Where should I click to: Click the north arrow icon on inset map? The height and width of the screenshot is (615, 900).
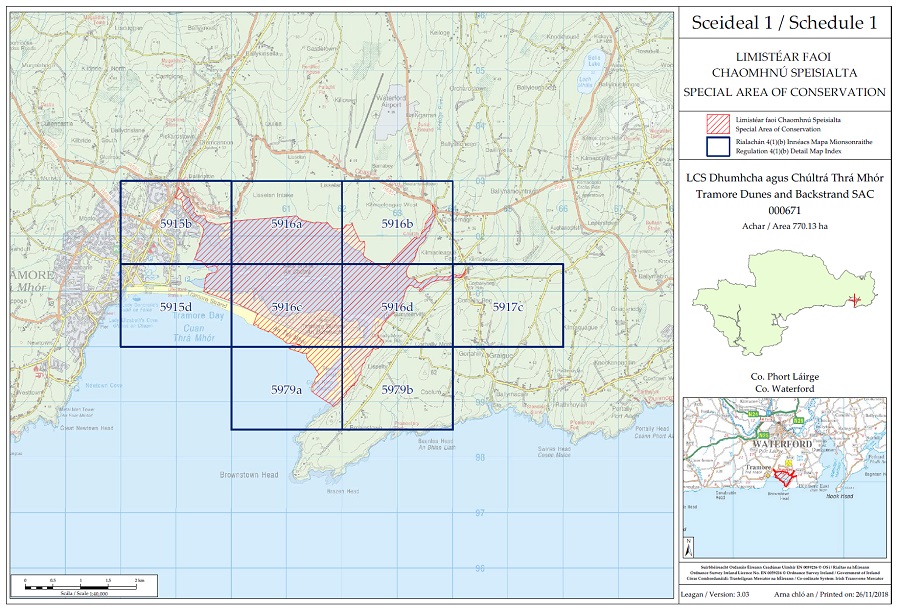point(690,546)
